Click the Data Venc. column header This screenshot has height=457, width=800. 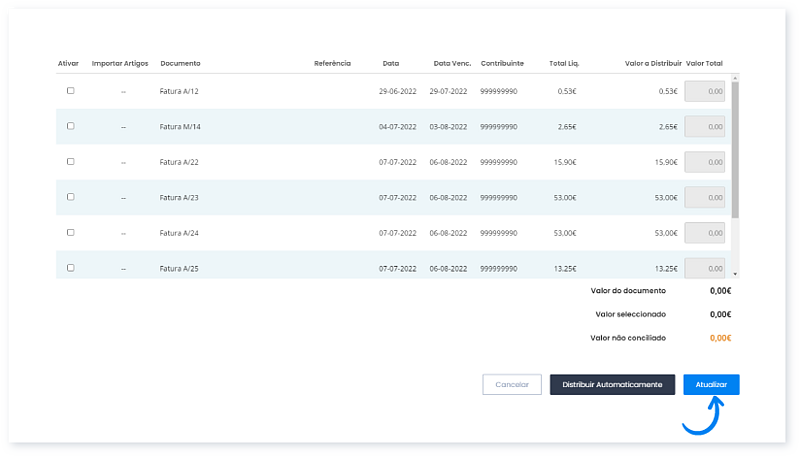coord(451,63)
